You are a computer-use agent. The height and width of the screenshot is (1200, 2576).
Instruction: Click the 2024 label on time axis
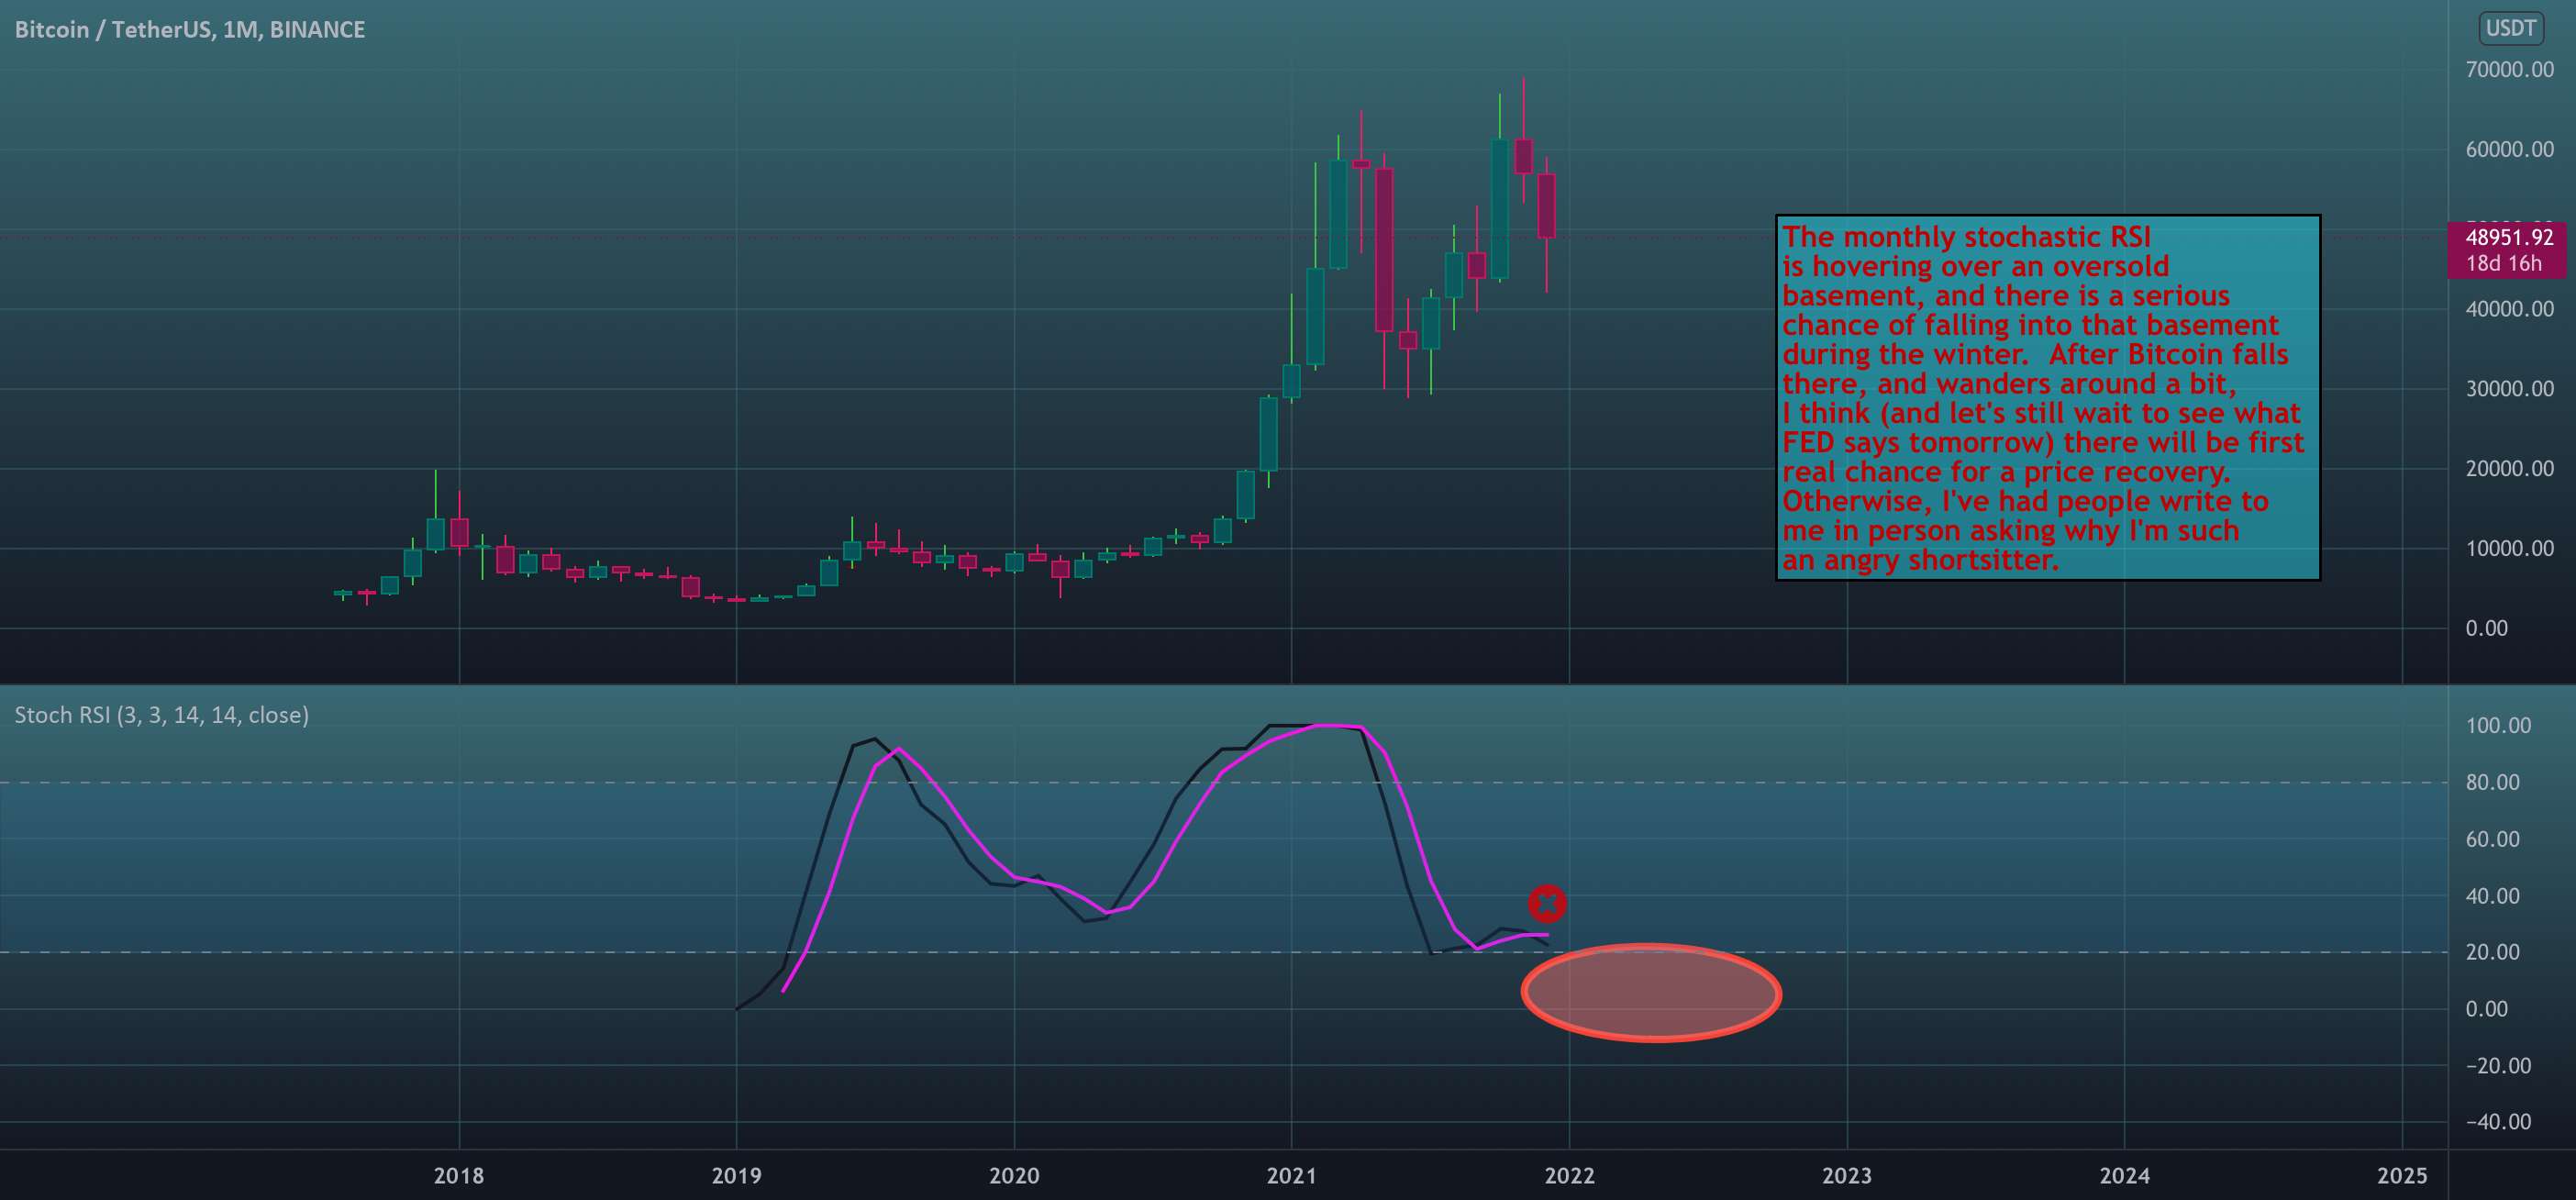tap(2124, 1176)
